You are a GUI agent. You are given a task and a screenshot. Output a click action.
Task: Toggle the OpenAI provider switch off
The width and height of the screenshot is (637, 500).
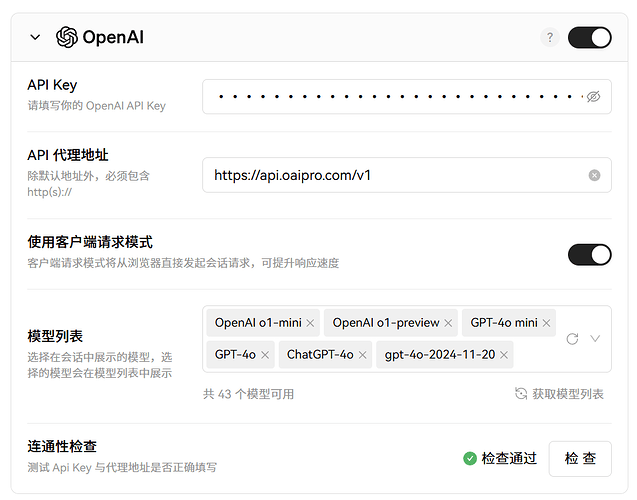click(589, 37)
